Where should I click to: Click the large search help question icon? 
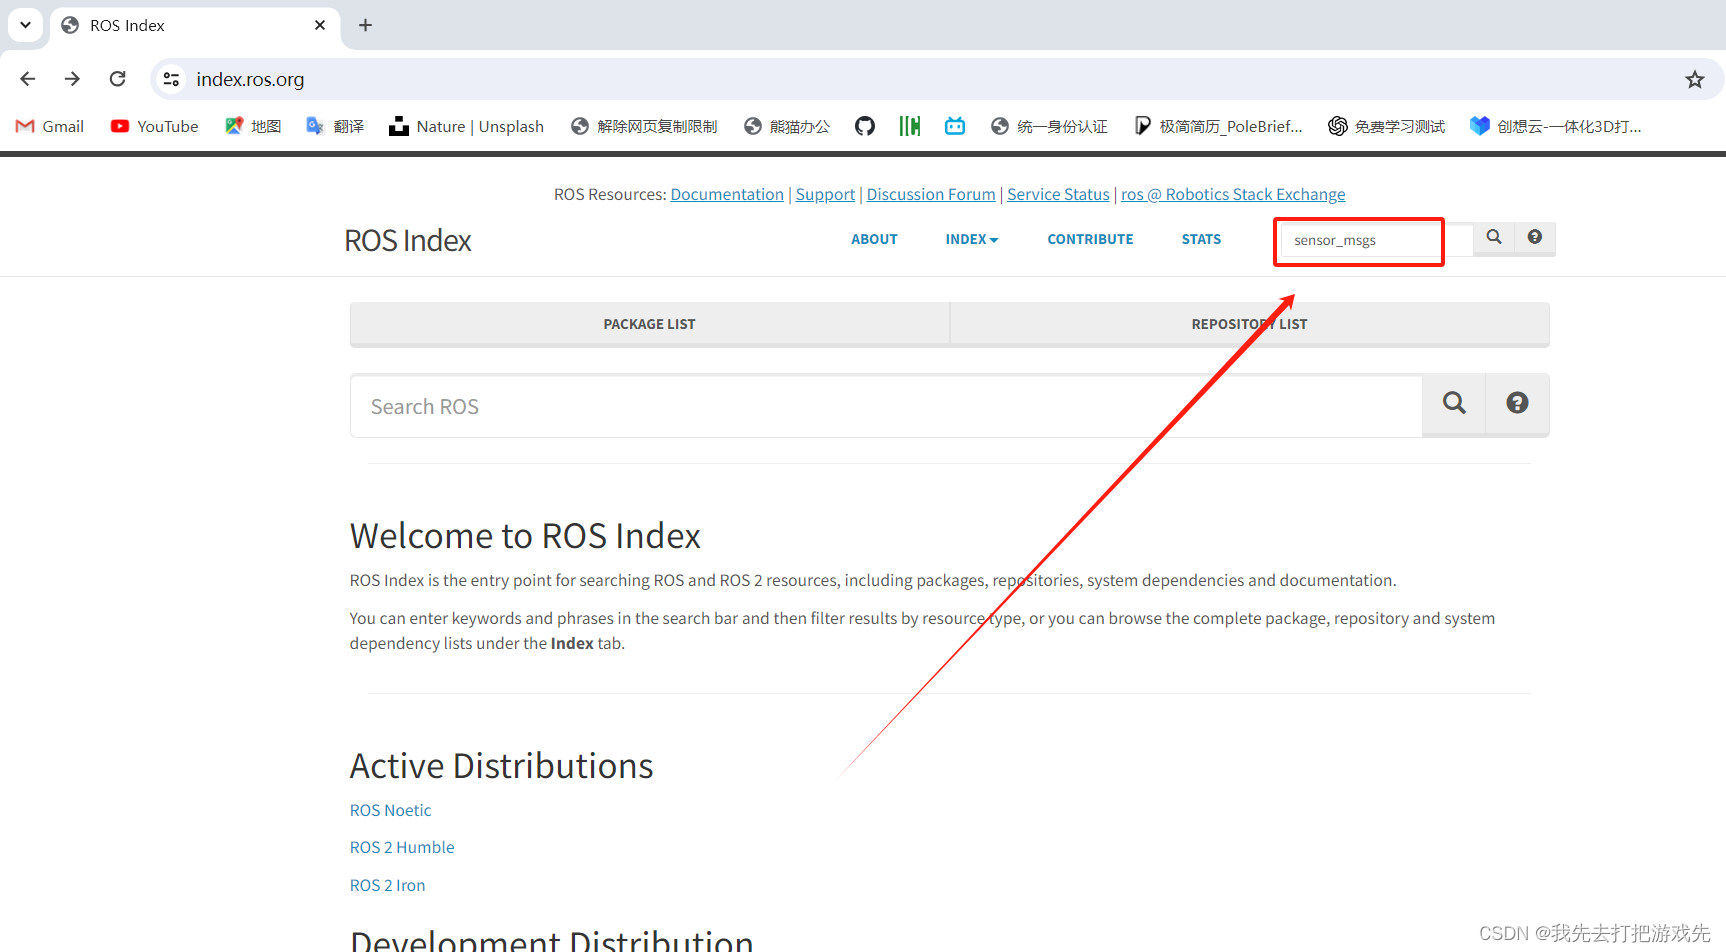[x=1517, y=404]
